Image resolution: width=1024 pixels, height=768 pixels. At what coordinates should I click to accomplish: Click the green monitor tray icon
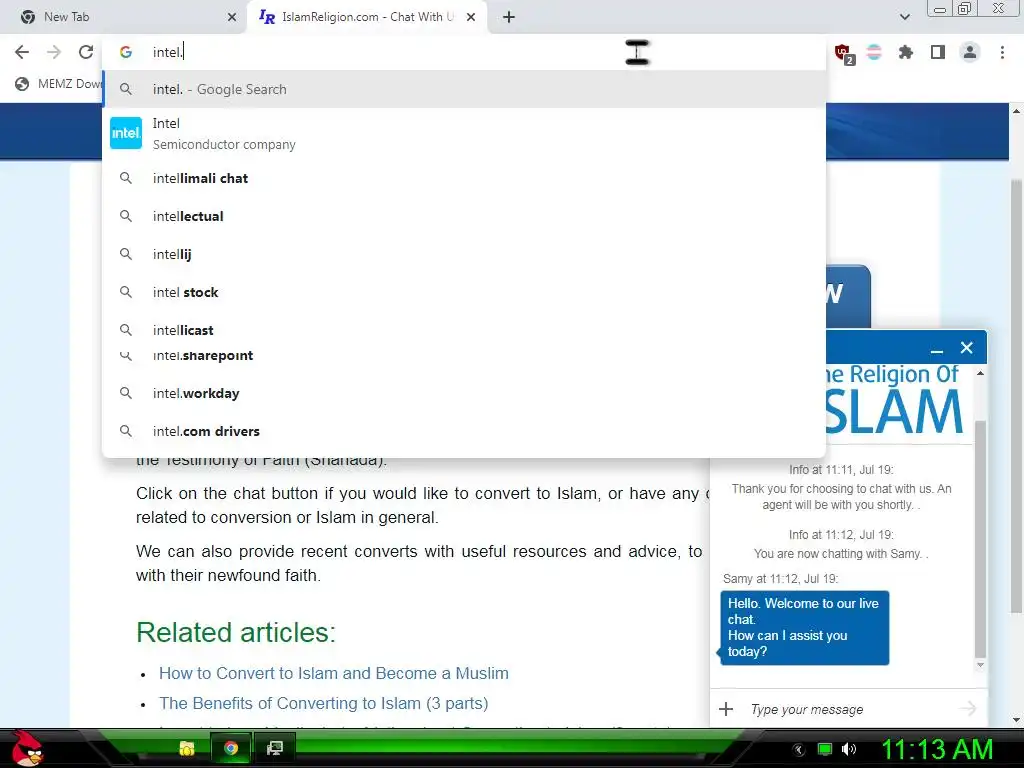point(825,749)
